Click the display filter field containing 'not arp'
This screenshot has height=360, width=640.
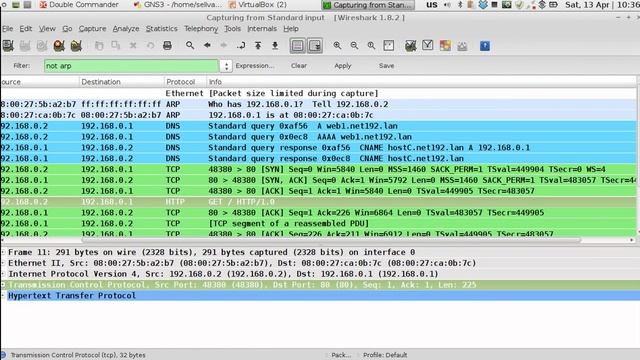coord(131,66)
